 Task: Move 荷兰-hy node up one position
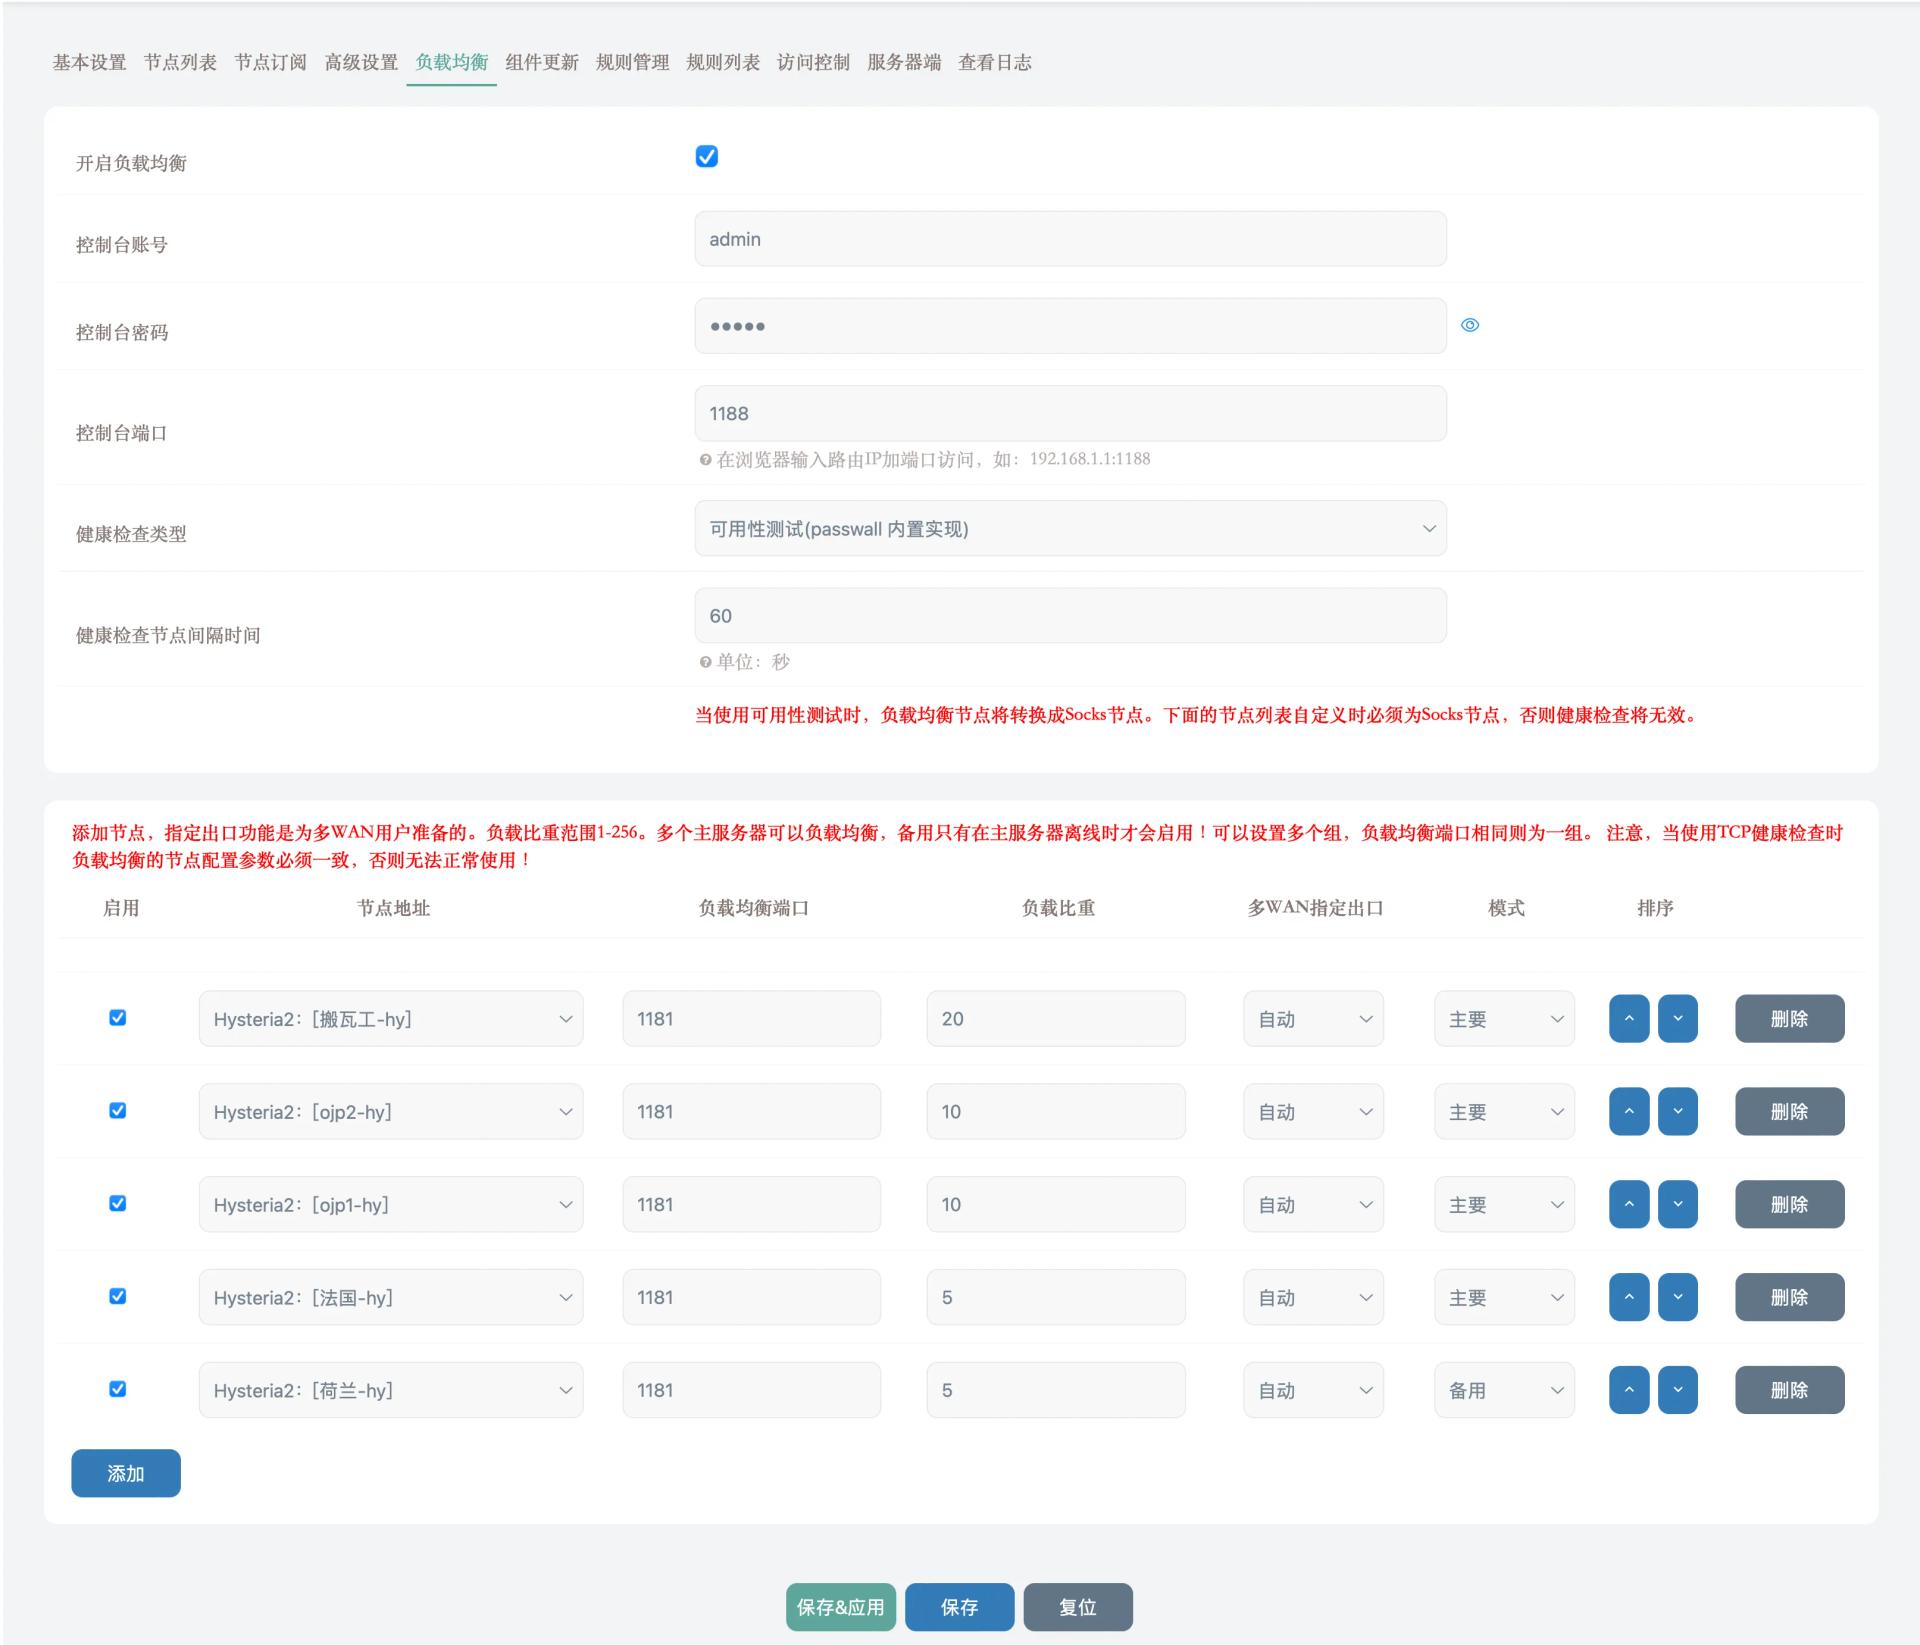click(x=1628, y=1390)
